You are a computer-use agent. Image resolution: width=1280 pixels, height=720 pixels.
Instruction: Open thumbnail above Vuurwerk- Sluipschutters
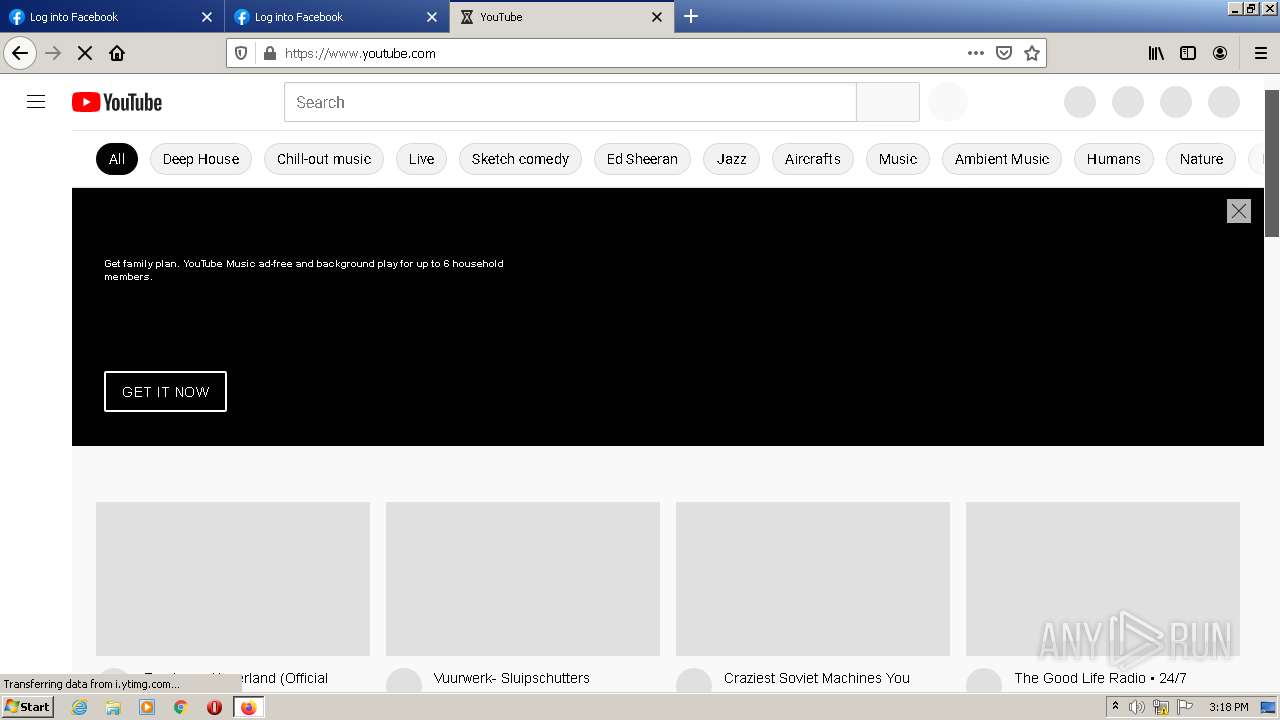[x=523, y=579]
